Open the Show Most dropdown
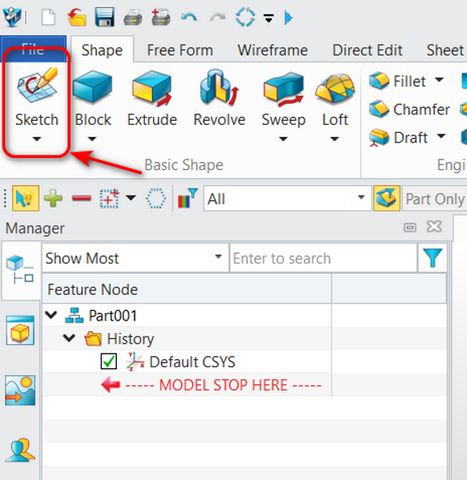The width and height of the screenshot is (467, 480). click(x=135, y=258)
